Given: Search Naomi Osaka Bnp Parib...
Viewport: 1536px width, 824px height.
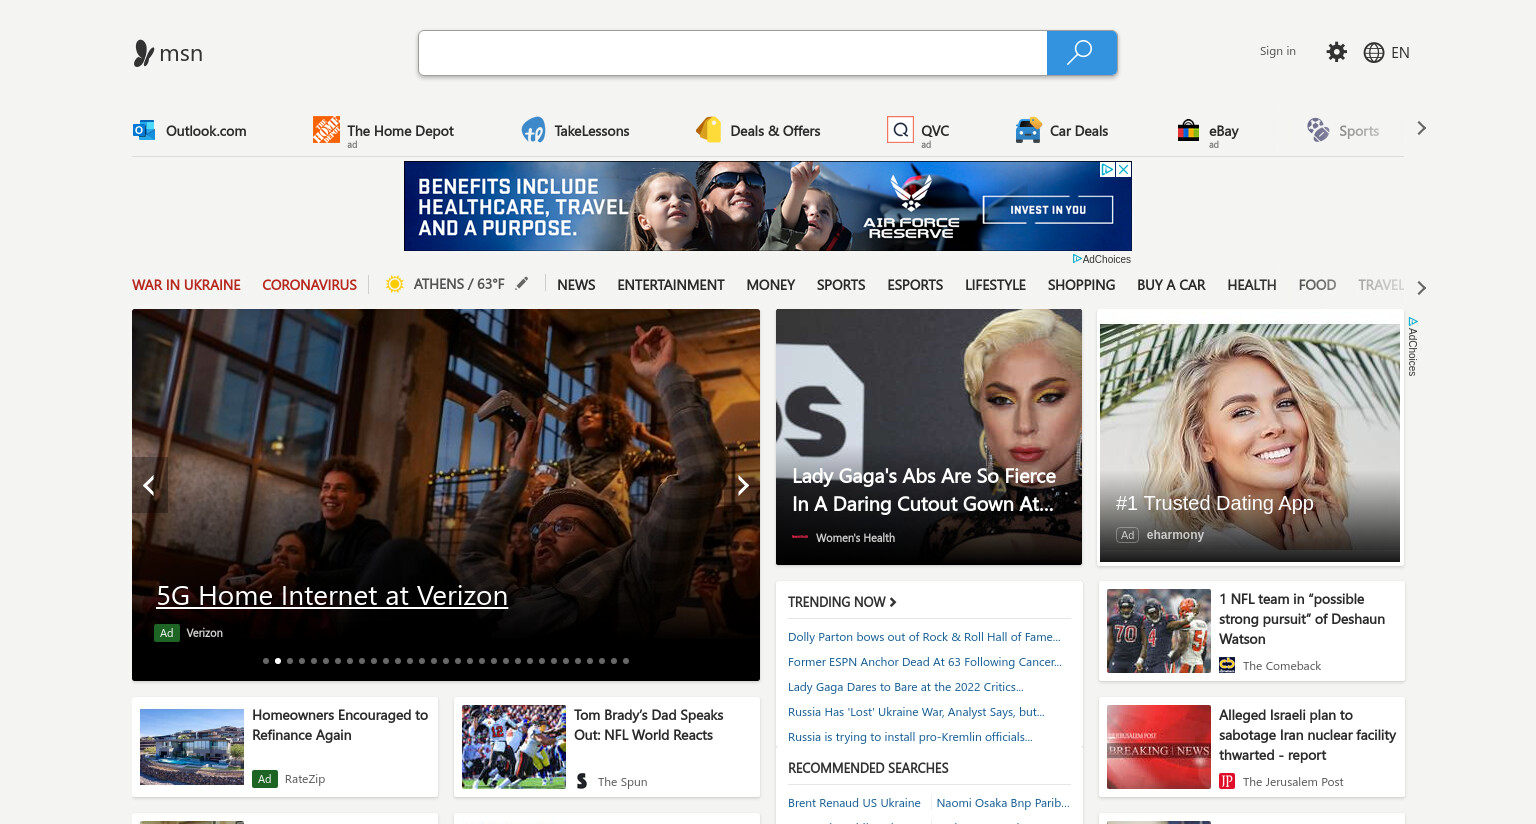Looking at the screenshot, I should [x=1003, y=803].
